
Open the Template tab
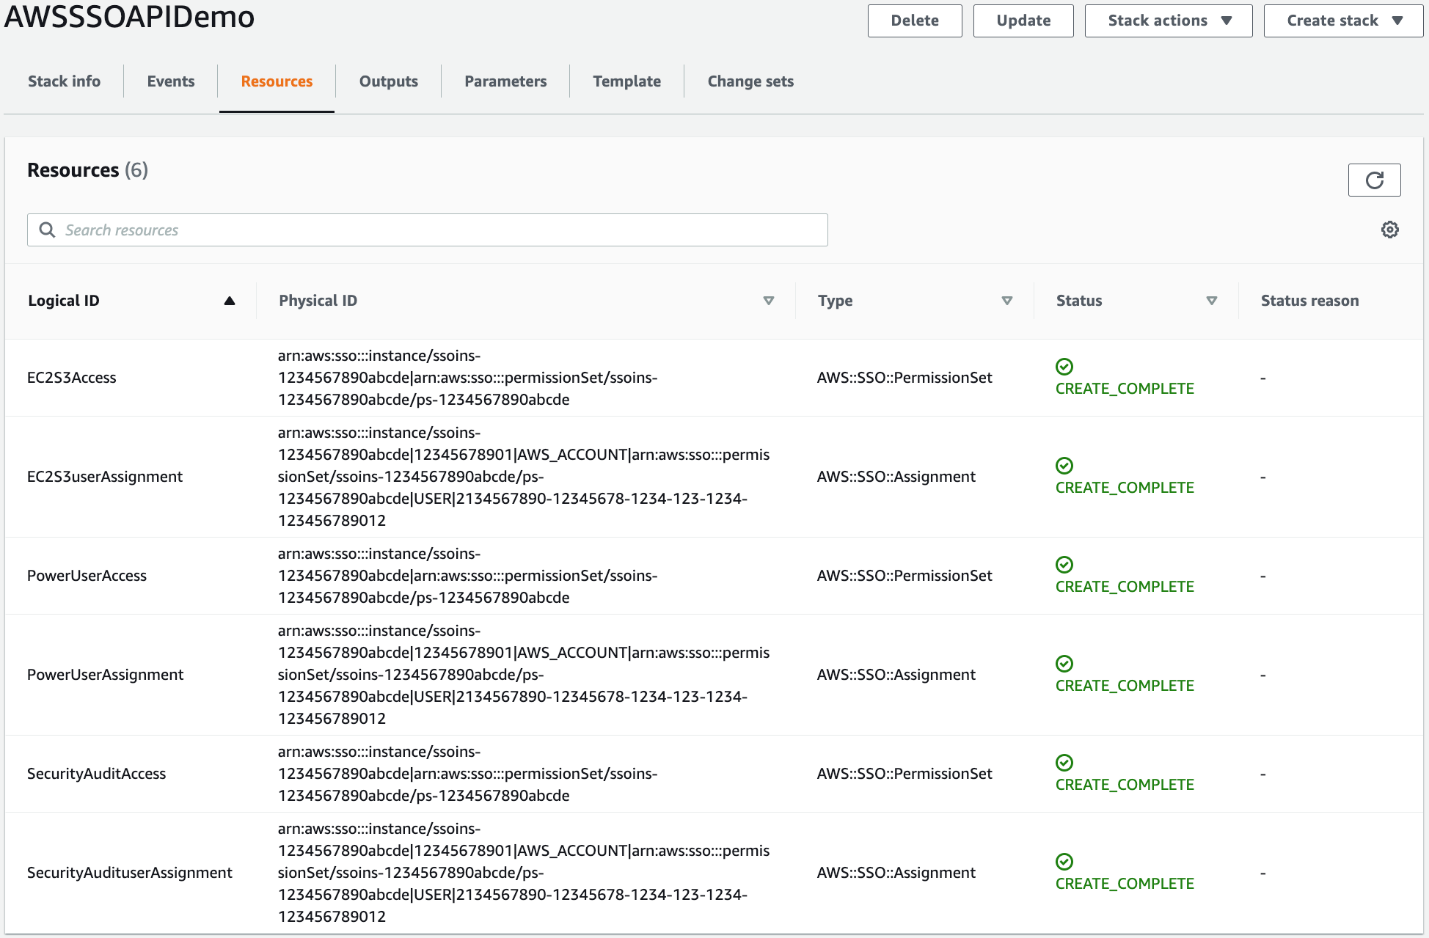pos(626,81)
